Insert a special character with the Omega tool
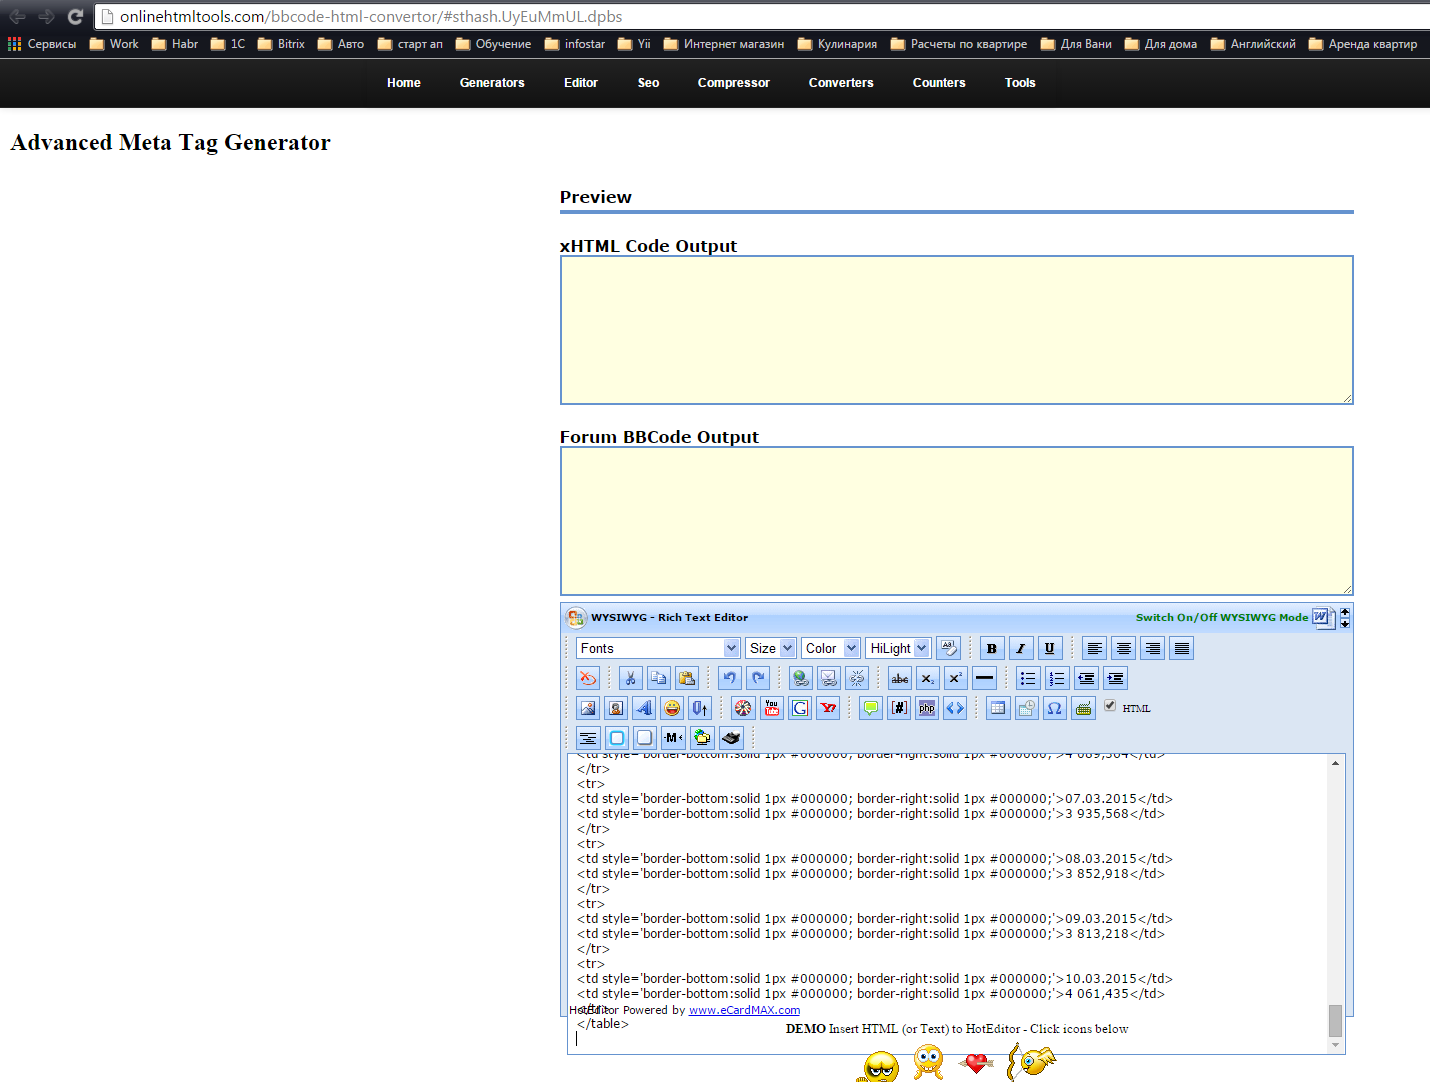 1054,708
